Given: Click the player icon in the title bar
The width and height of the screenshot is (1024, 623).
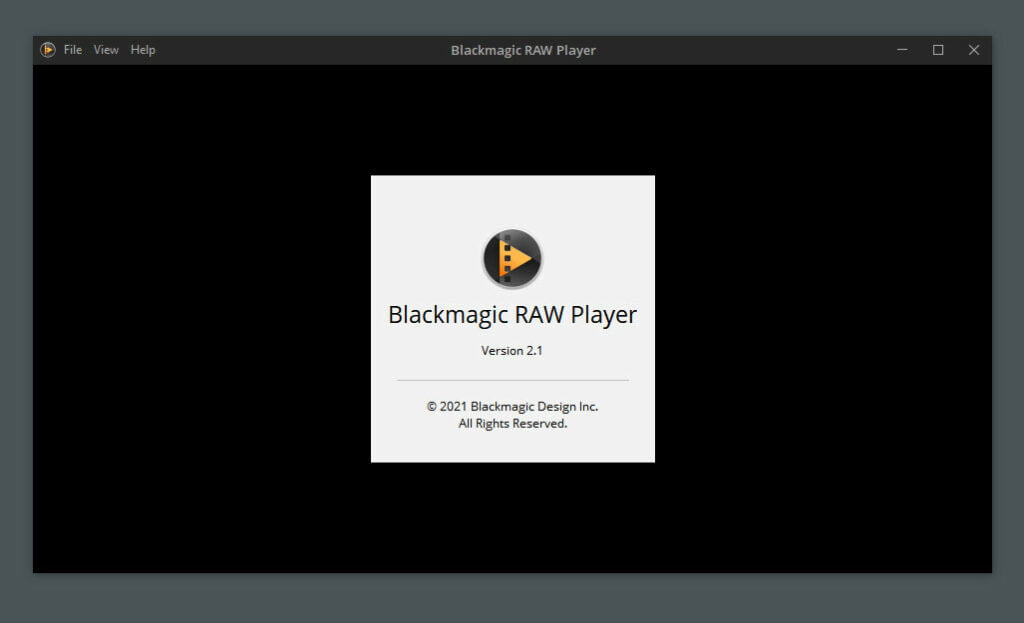Looking at the screenshot, I should coord(46,49).
